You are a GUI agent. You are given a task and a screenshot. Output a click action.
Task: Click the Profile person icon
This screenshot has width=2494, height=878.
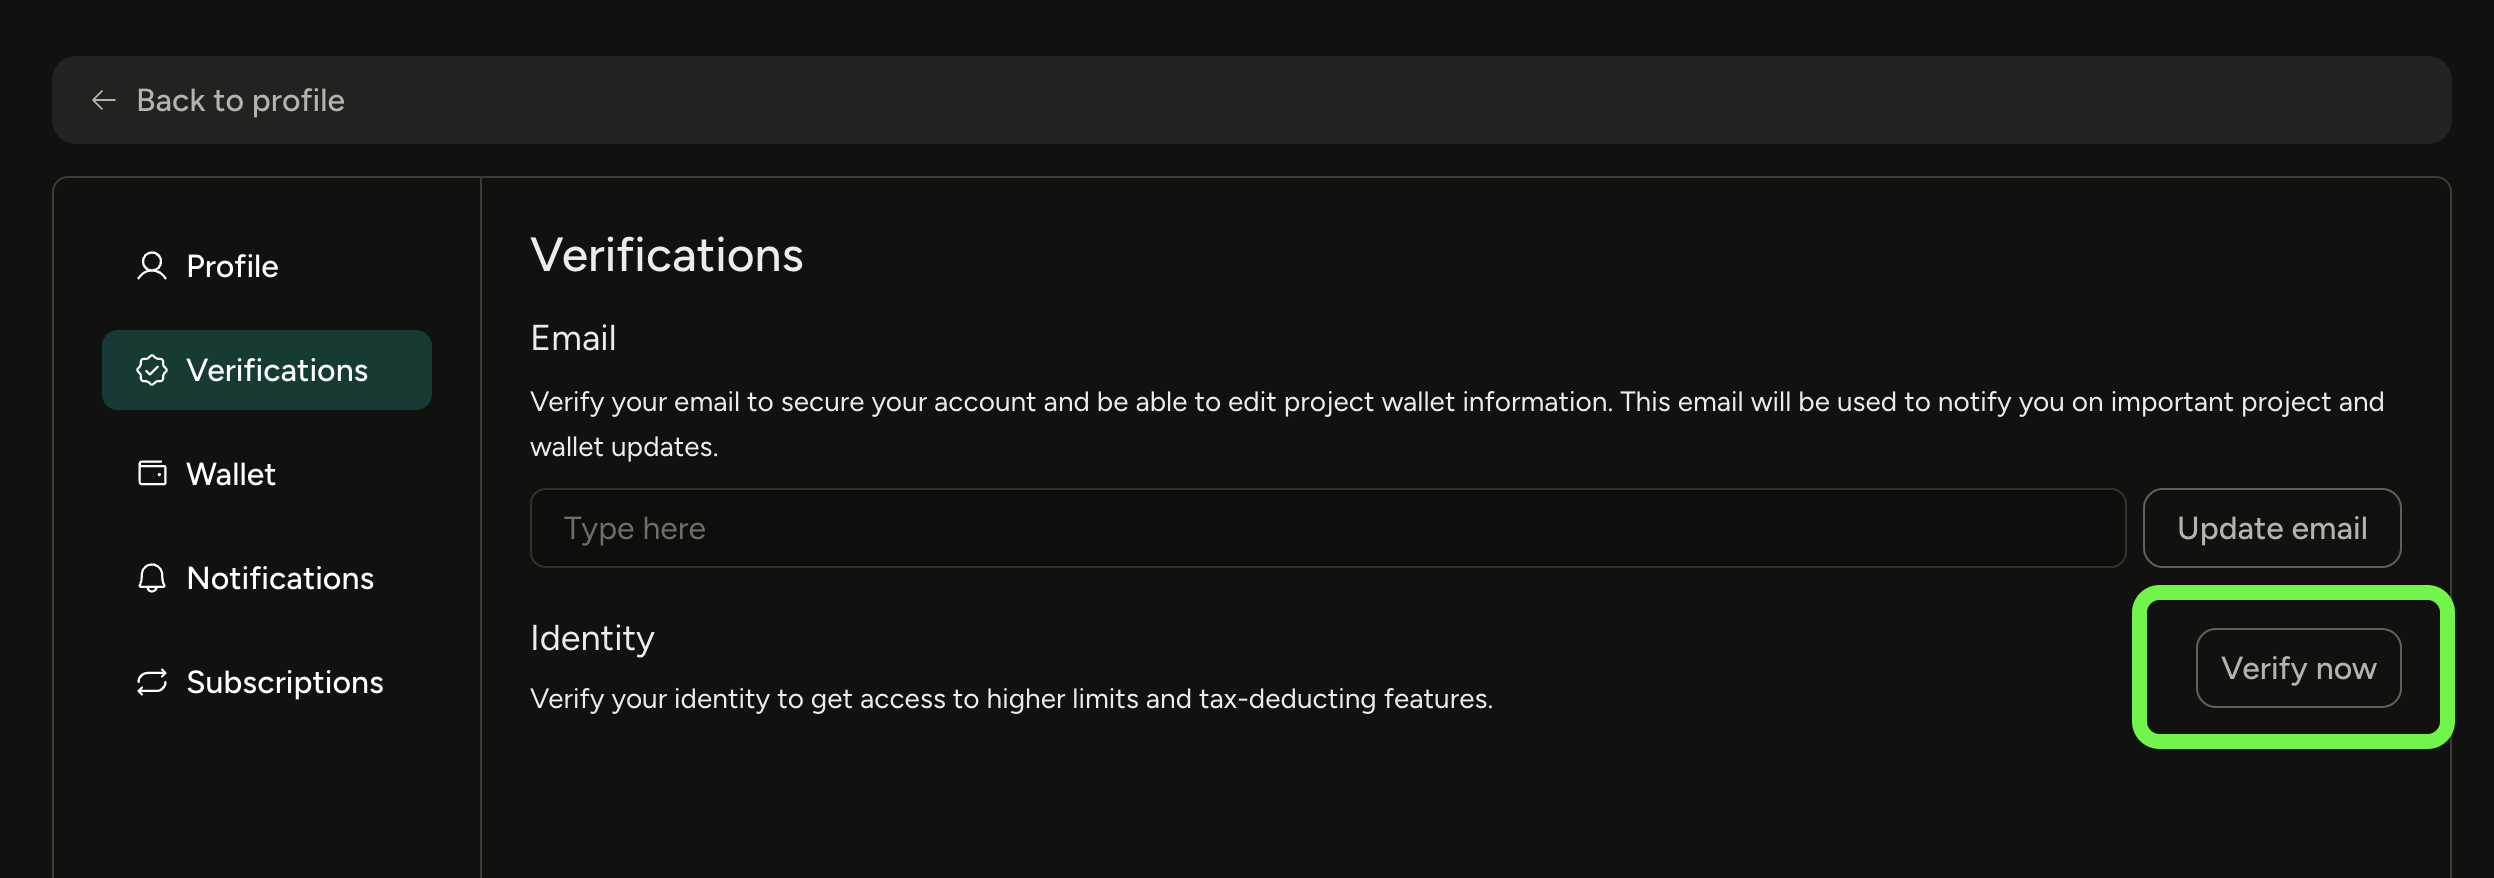click(x=152, y=266)
